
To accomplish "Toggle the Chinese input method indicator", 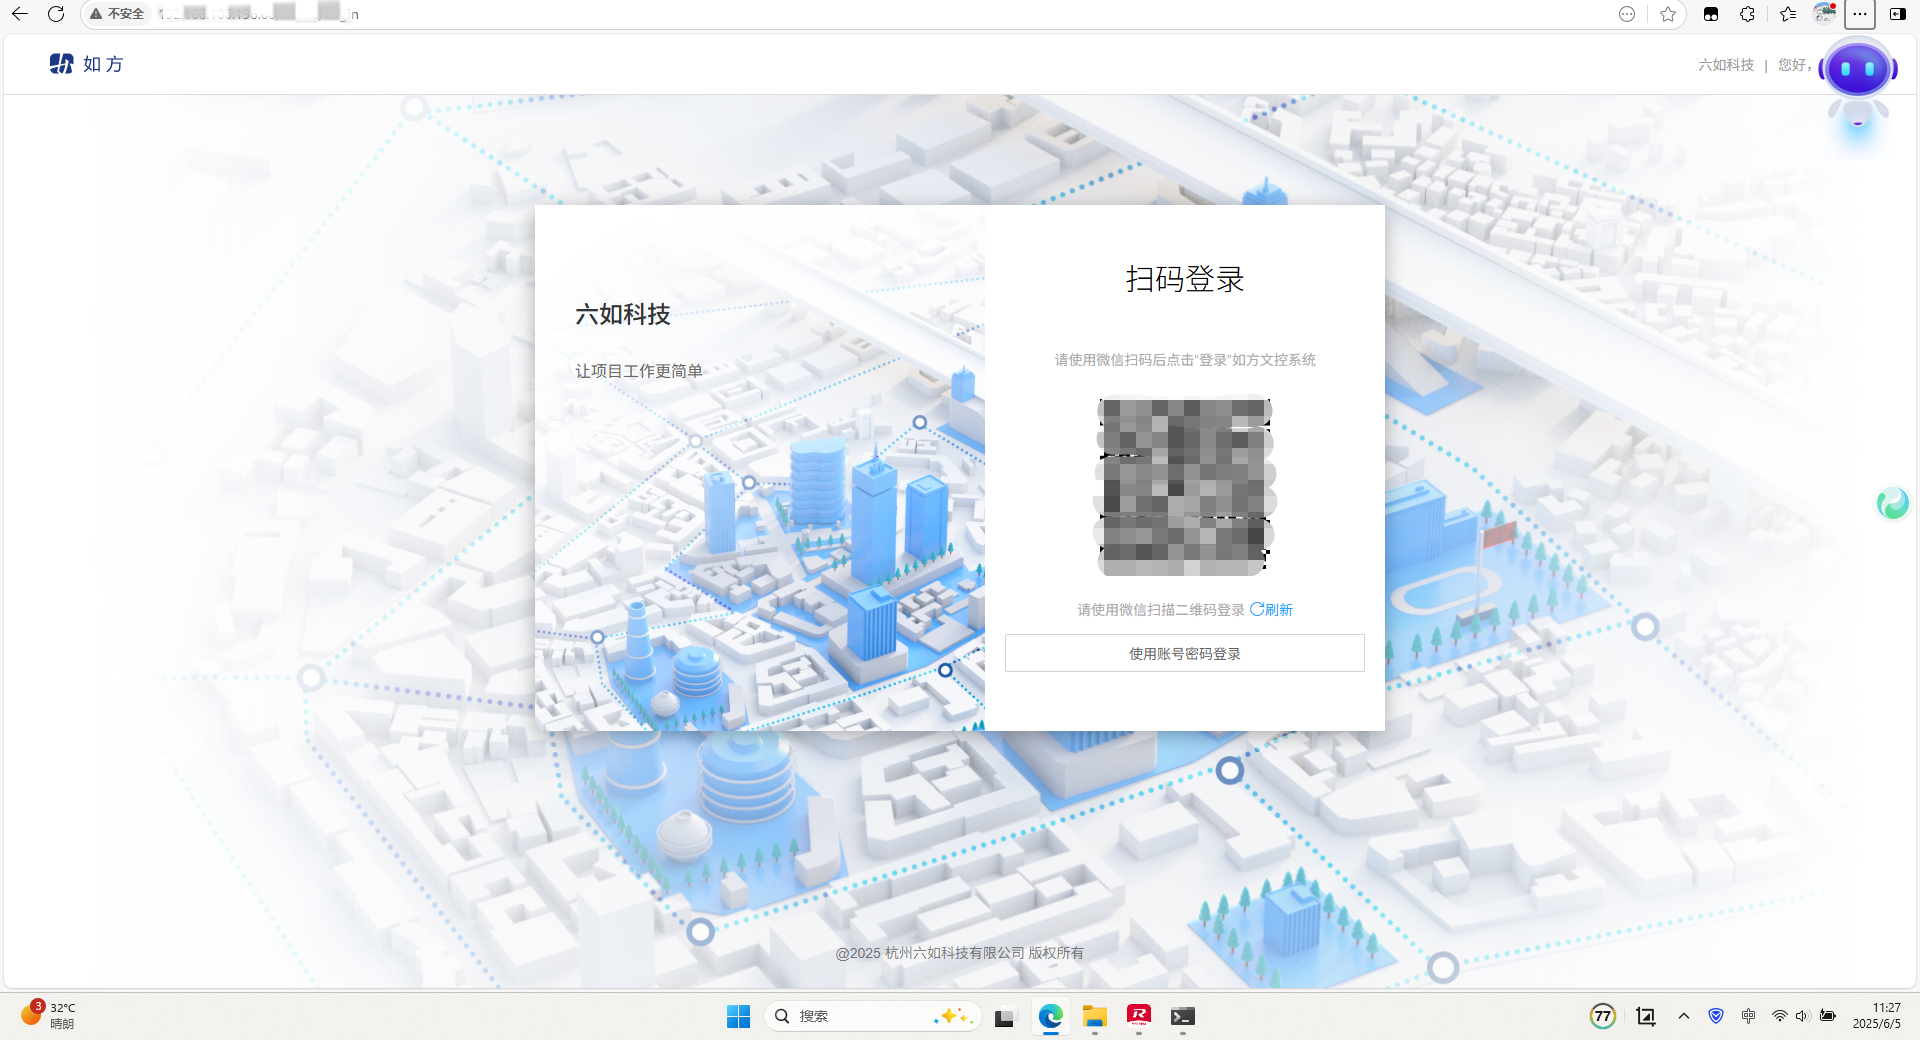I will [x=1748, y=1016].
